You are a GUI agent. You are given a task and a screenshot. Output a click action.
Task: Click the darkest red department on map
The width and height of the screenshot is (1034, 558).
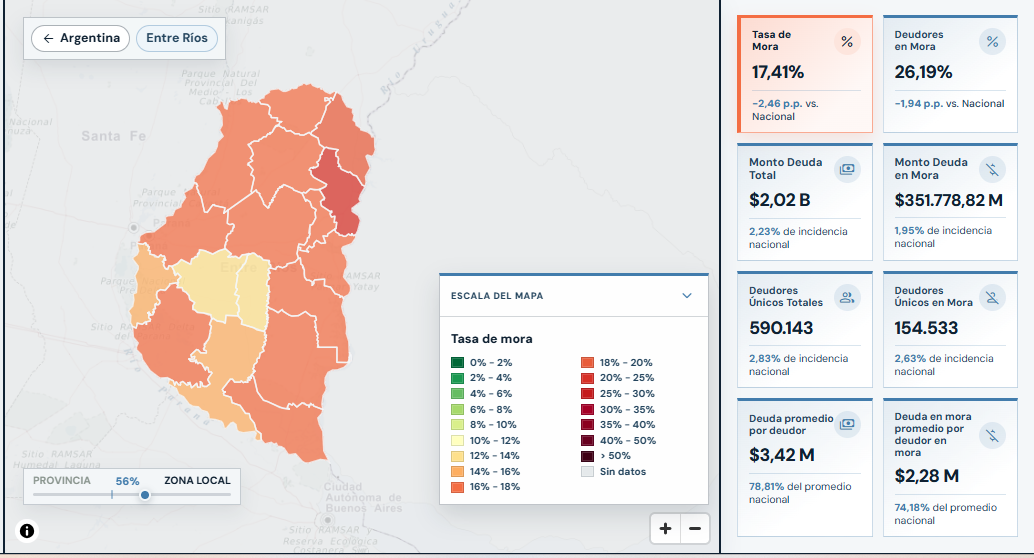tap(340, 191)
